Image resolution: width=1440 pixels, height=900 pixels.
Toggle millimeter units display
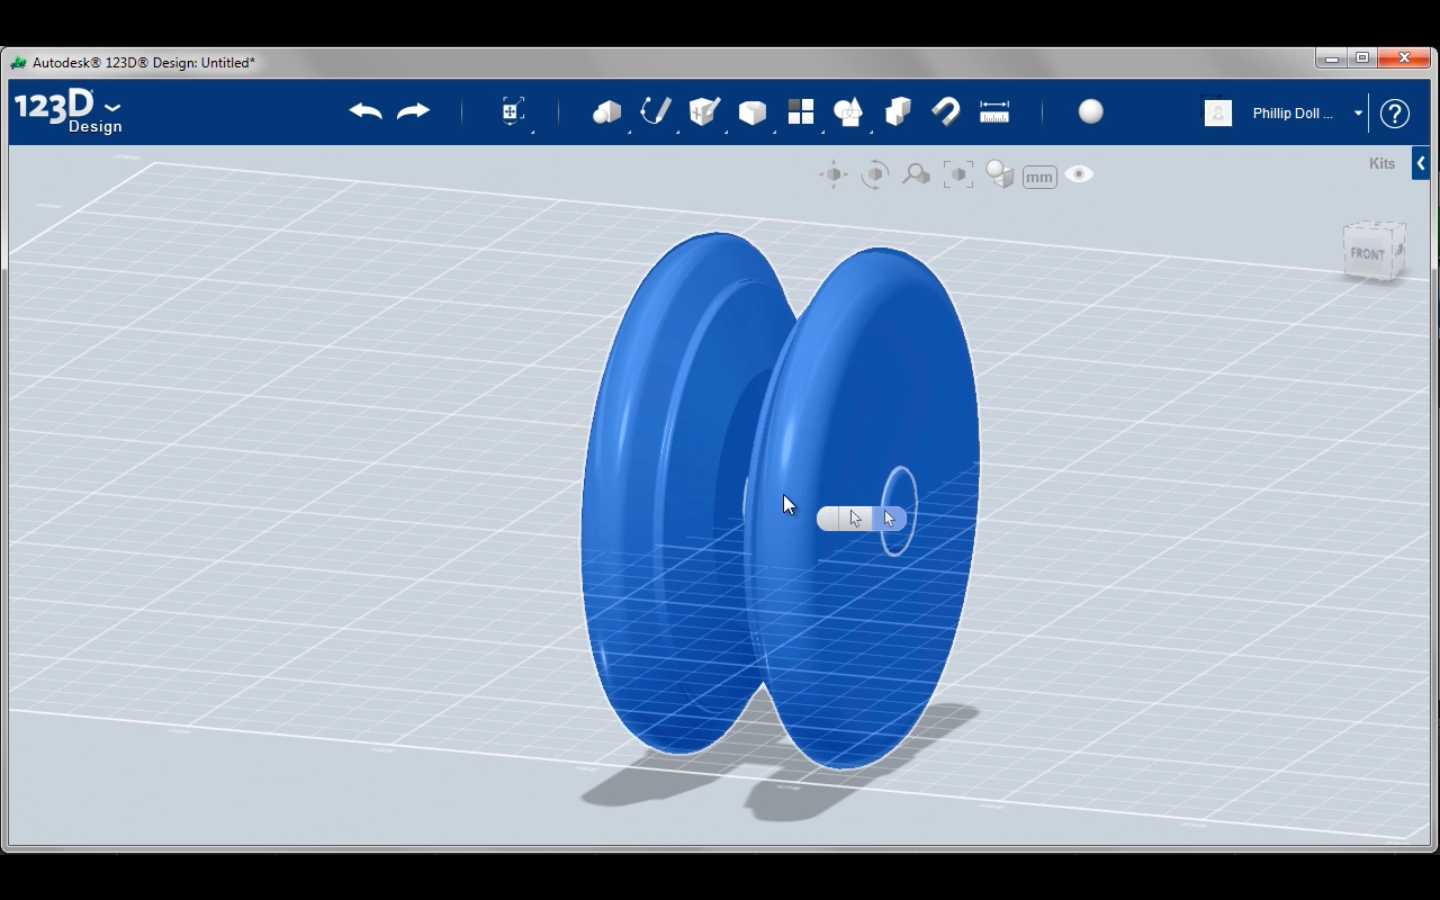click(1039, 176)
